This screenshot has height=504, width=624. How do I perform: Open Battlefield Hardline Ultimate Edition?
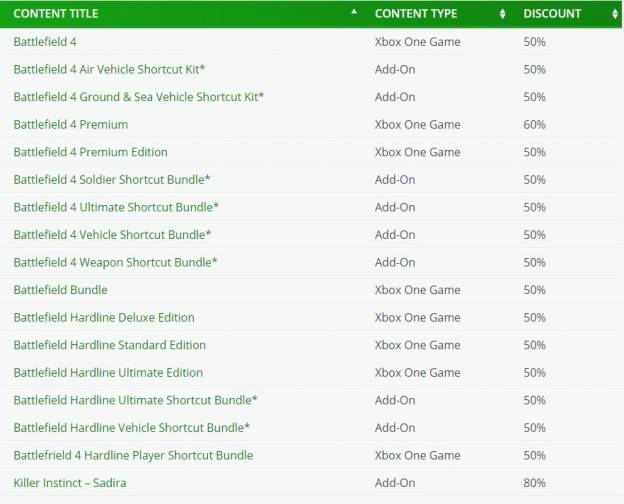coord(108,373)
